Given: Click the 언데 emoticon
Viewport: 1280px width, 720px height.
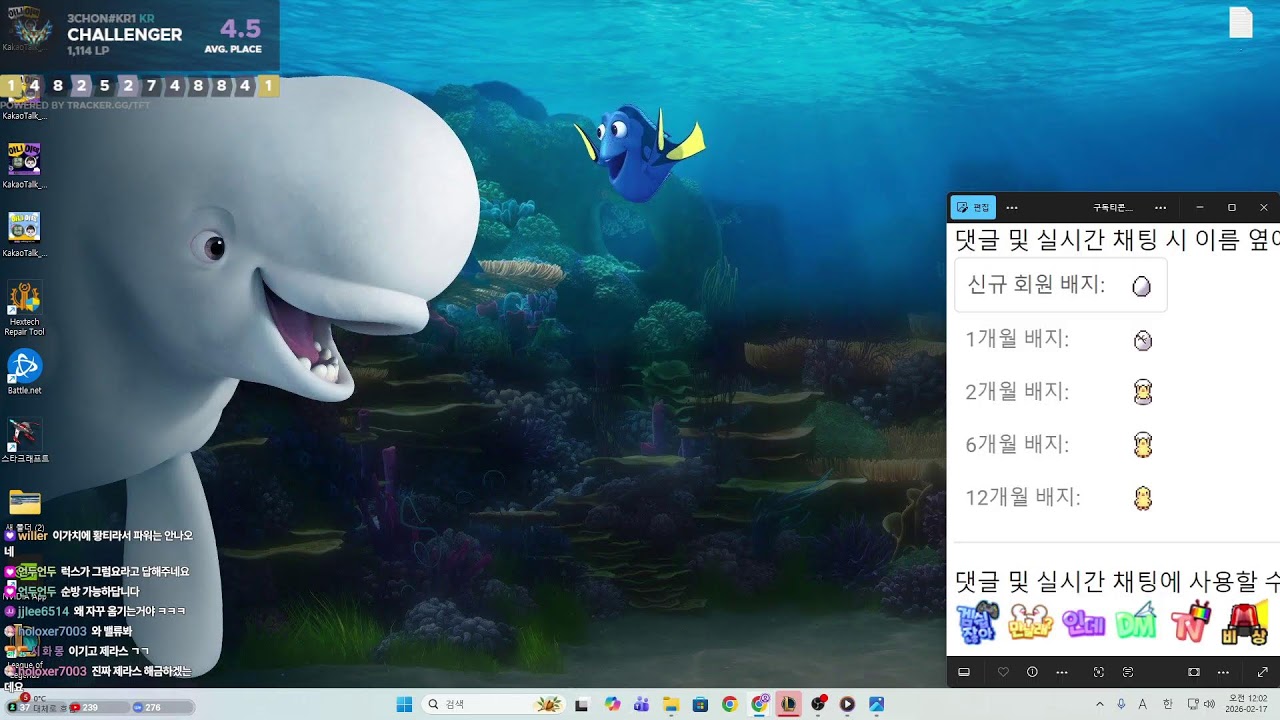Looking at the screenshot, I should (x=1084, y=623).
